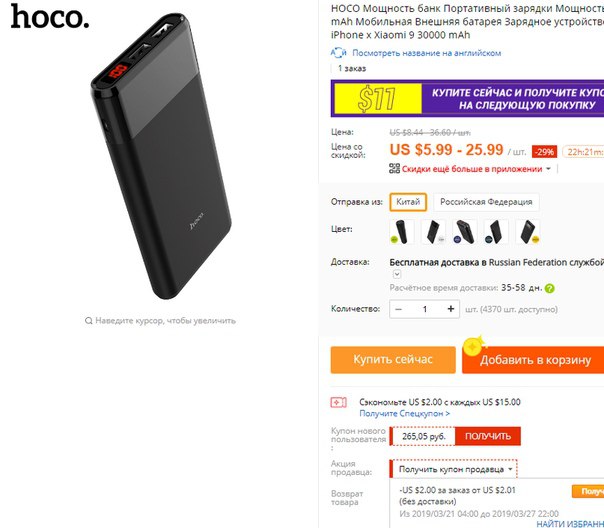
Task: Open the Получить купон продавца dropdown
Action: (454, 469)
